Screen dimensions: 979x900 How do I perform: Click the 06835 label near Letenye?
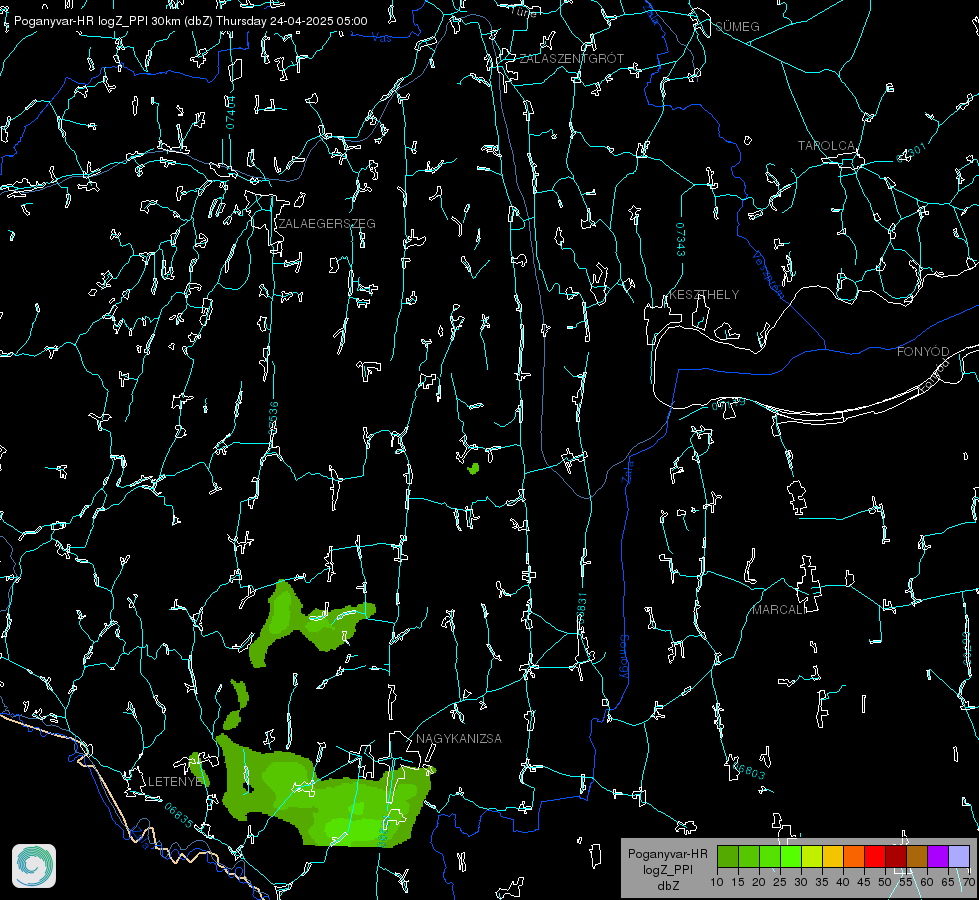[x=179, y=815]
